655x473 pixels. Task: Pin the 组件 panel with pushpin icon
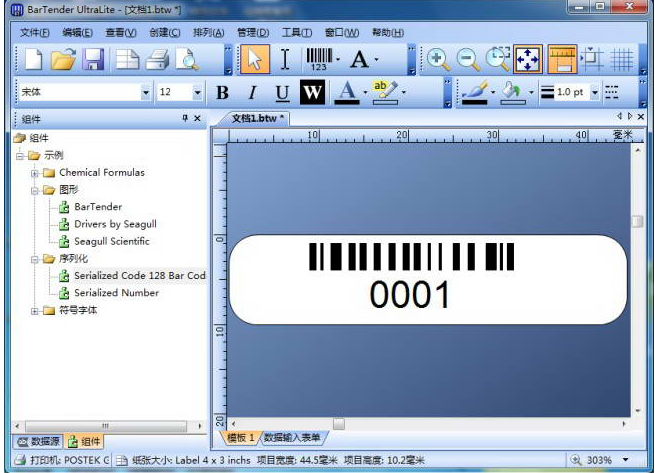pos(185,118)
